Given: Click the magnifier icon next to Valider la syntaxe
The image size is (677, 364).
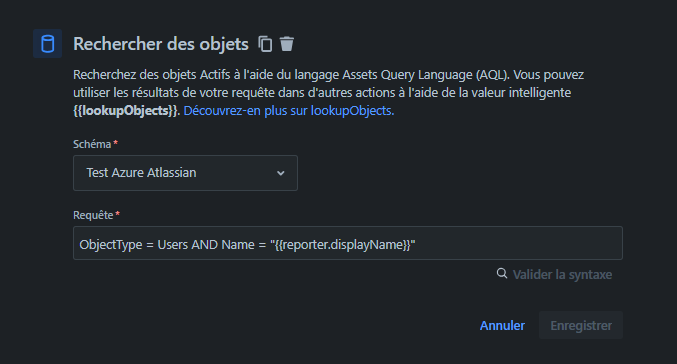Looking at the screenshot, I should point(502,273).
